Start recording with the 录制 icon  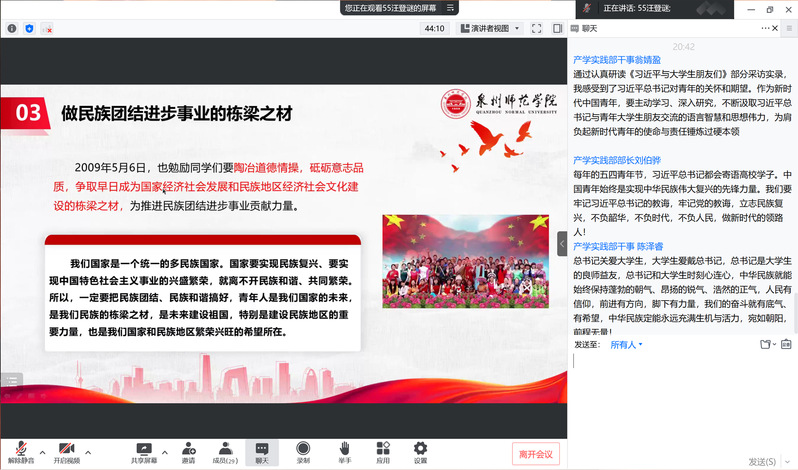(303, 451)
